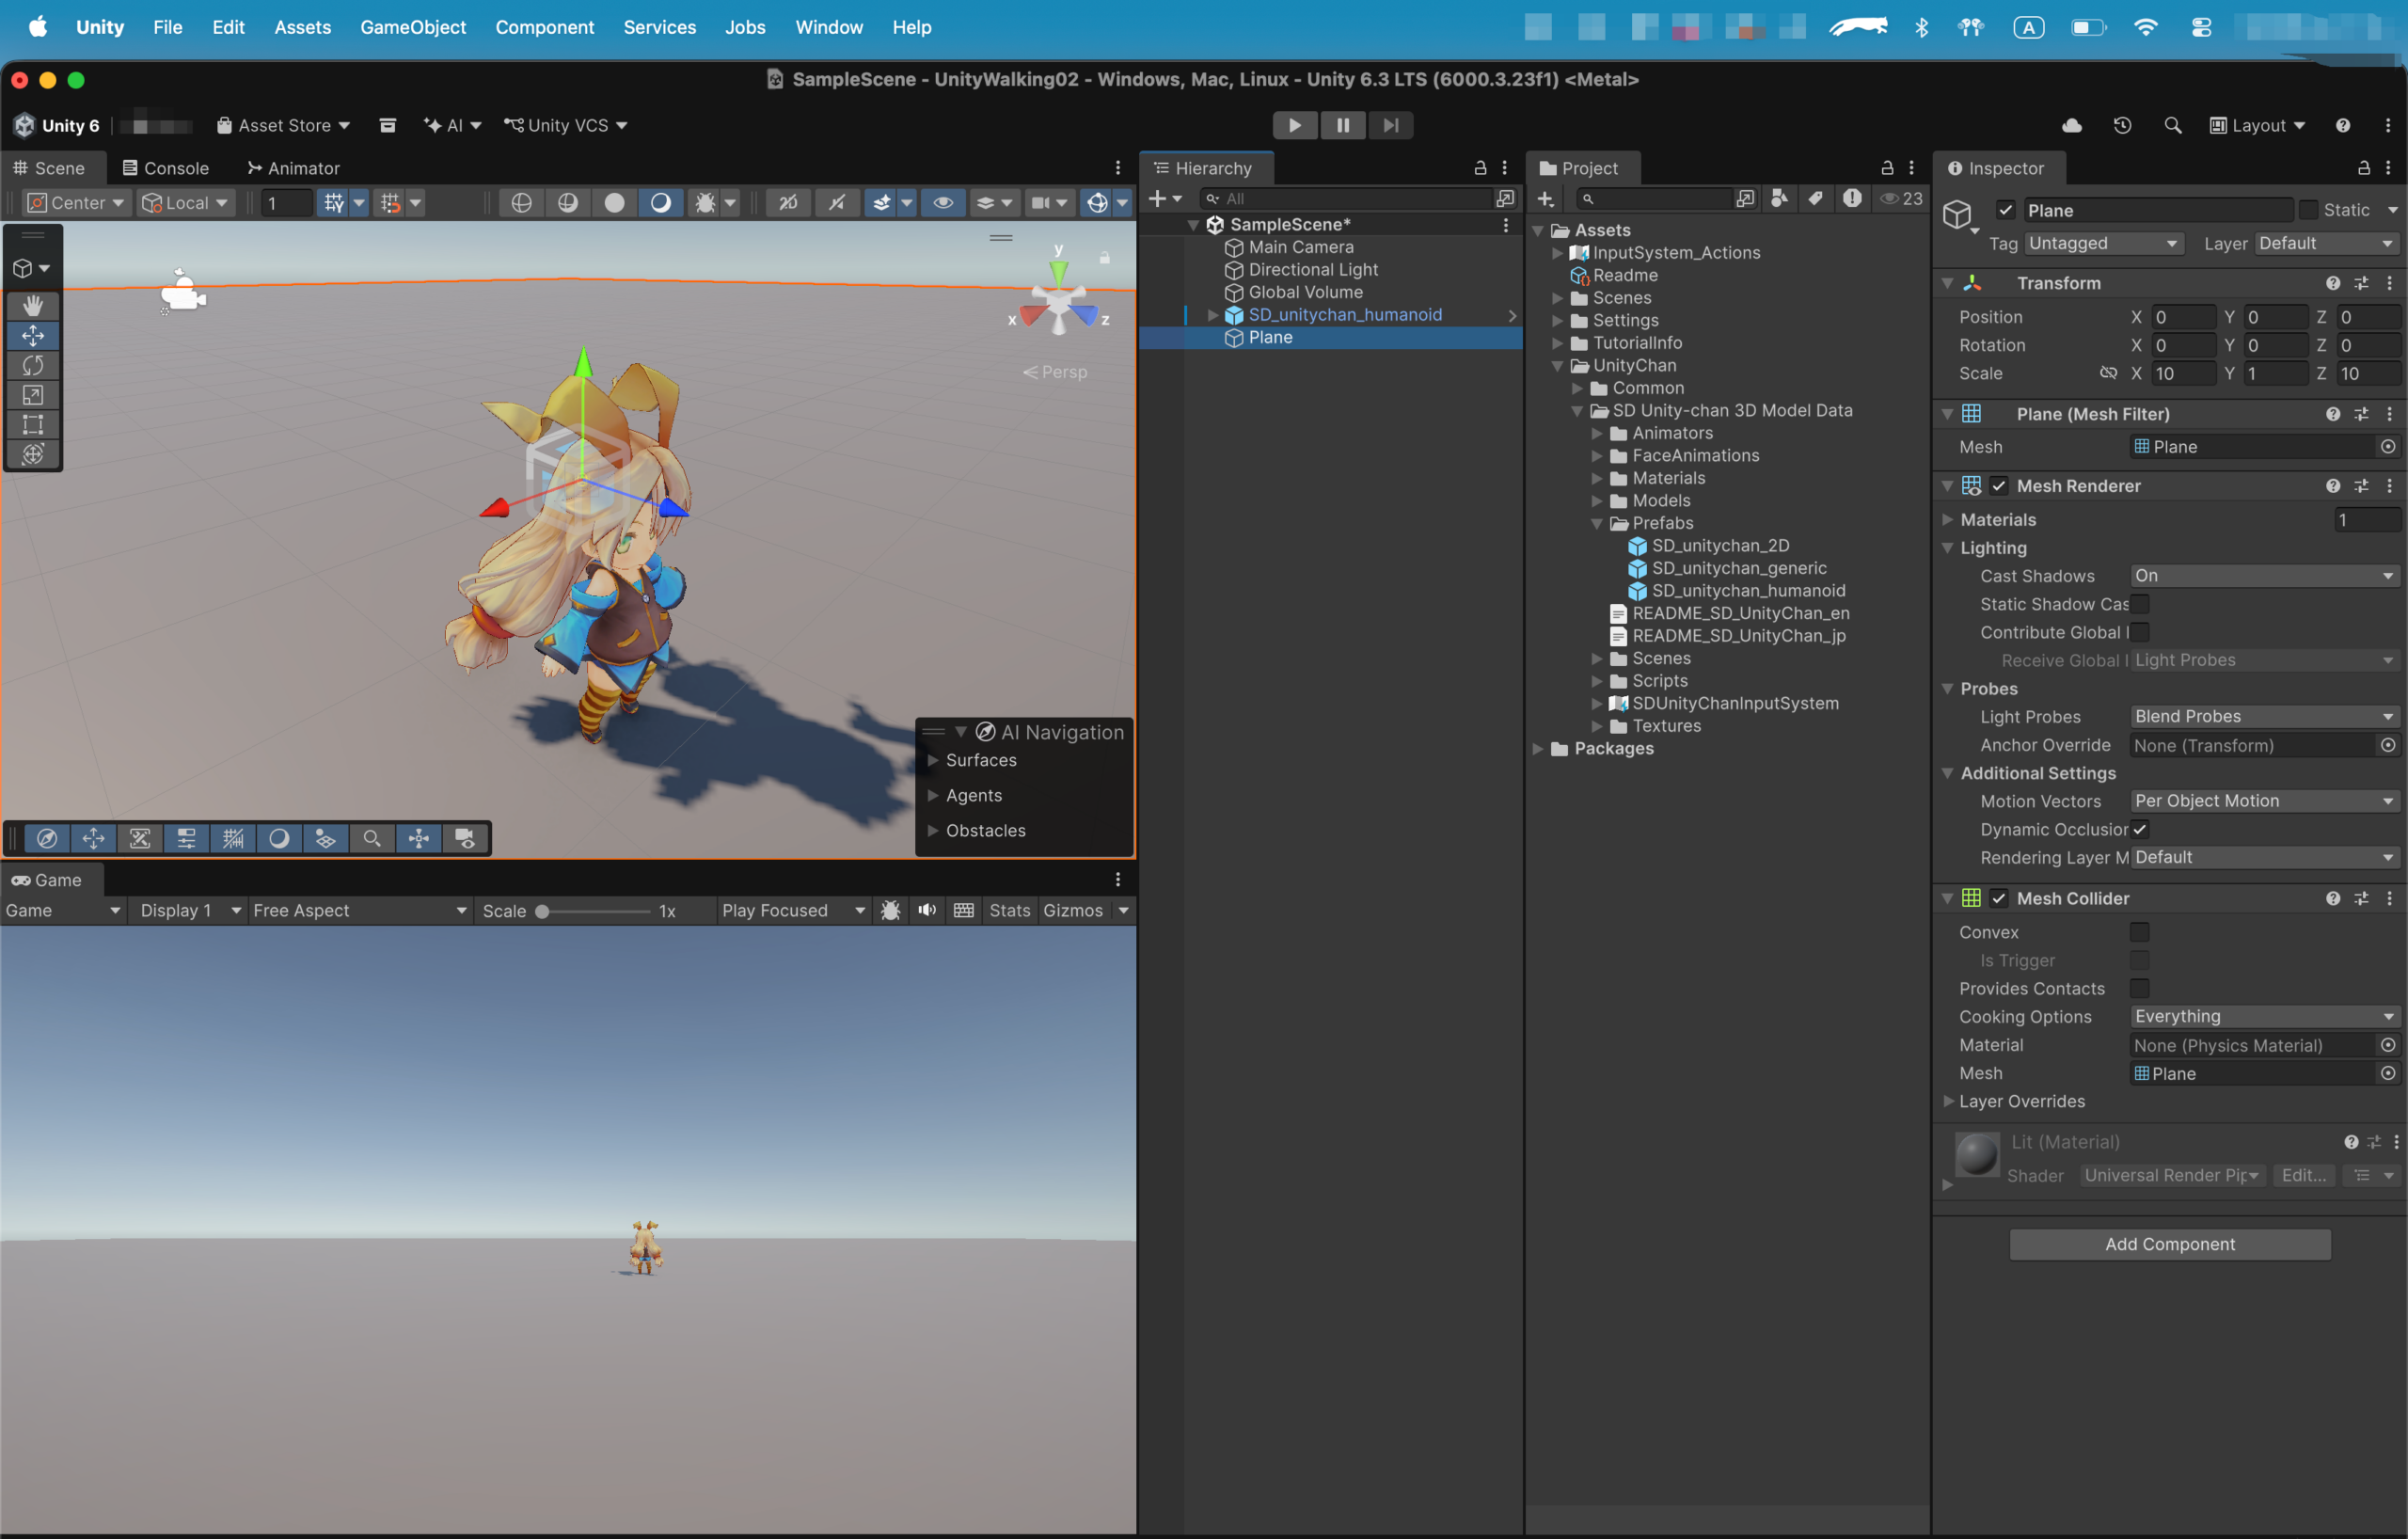
Task: Open the Free Aspect dropdown
Action: pyautogui.click(x=360, y=910)
